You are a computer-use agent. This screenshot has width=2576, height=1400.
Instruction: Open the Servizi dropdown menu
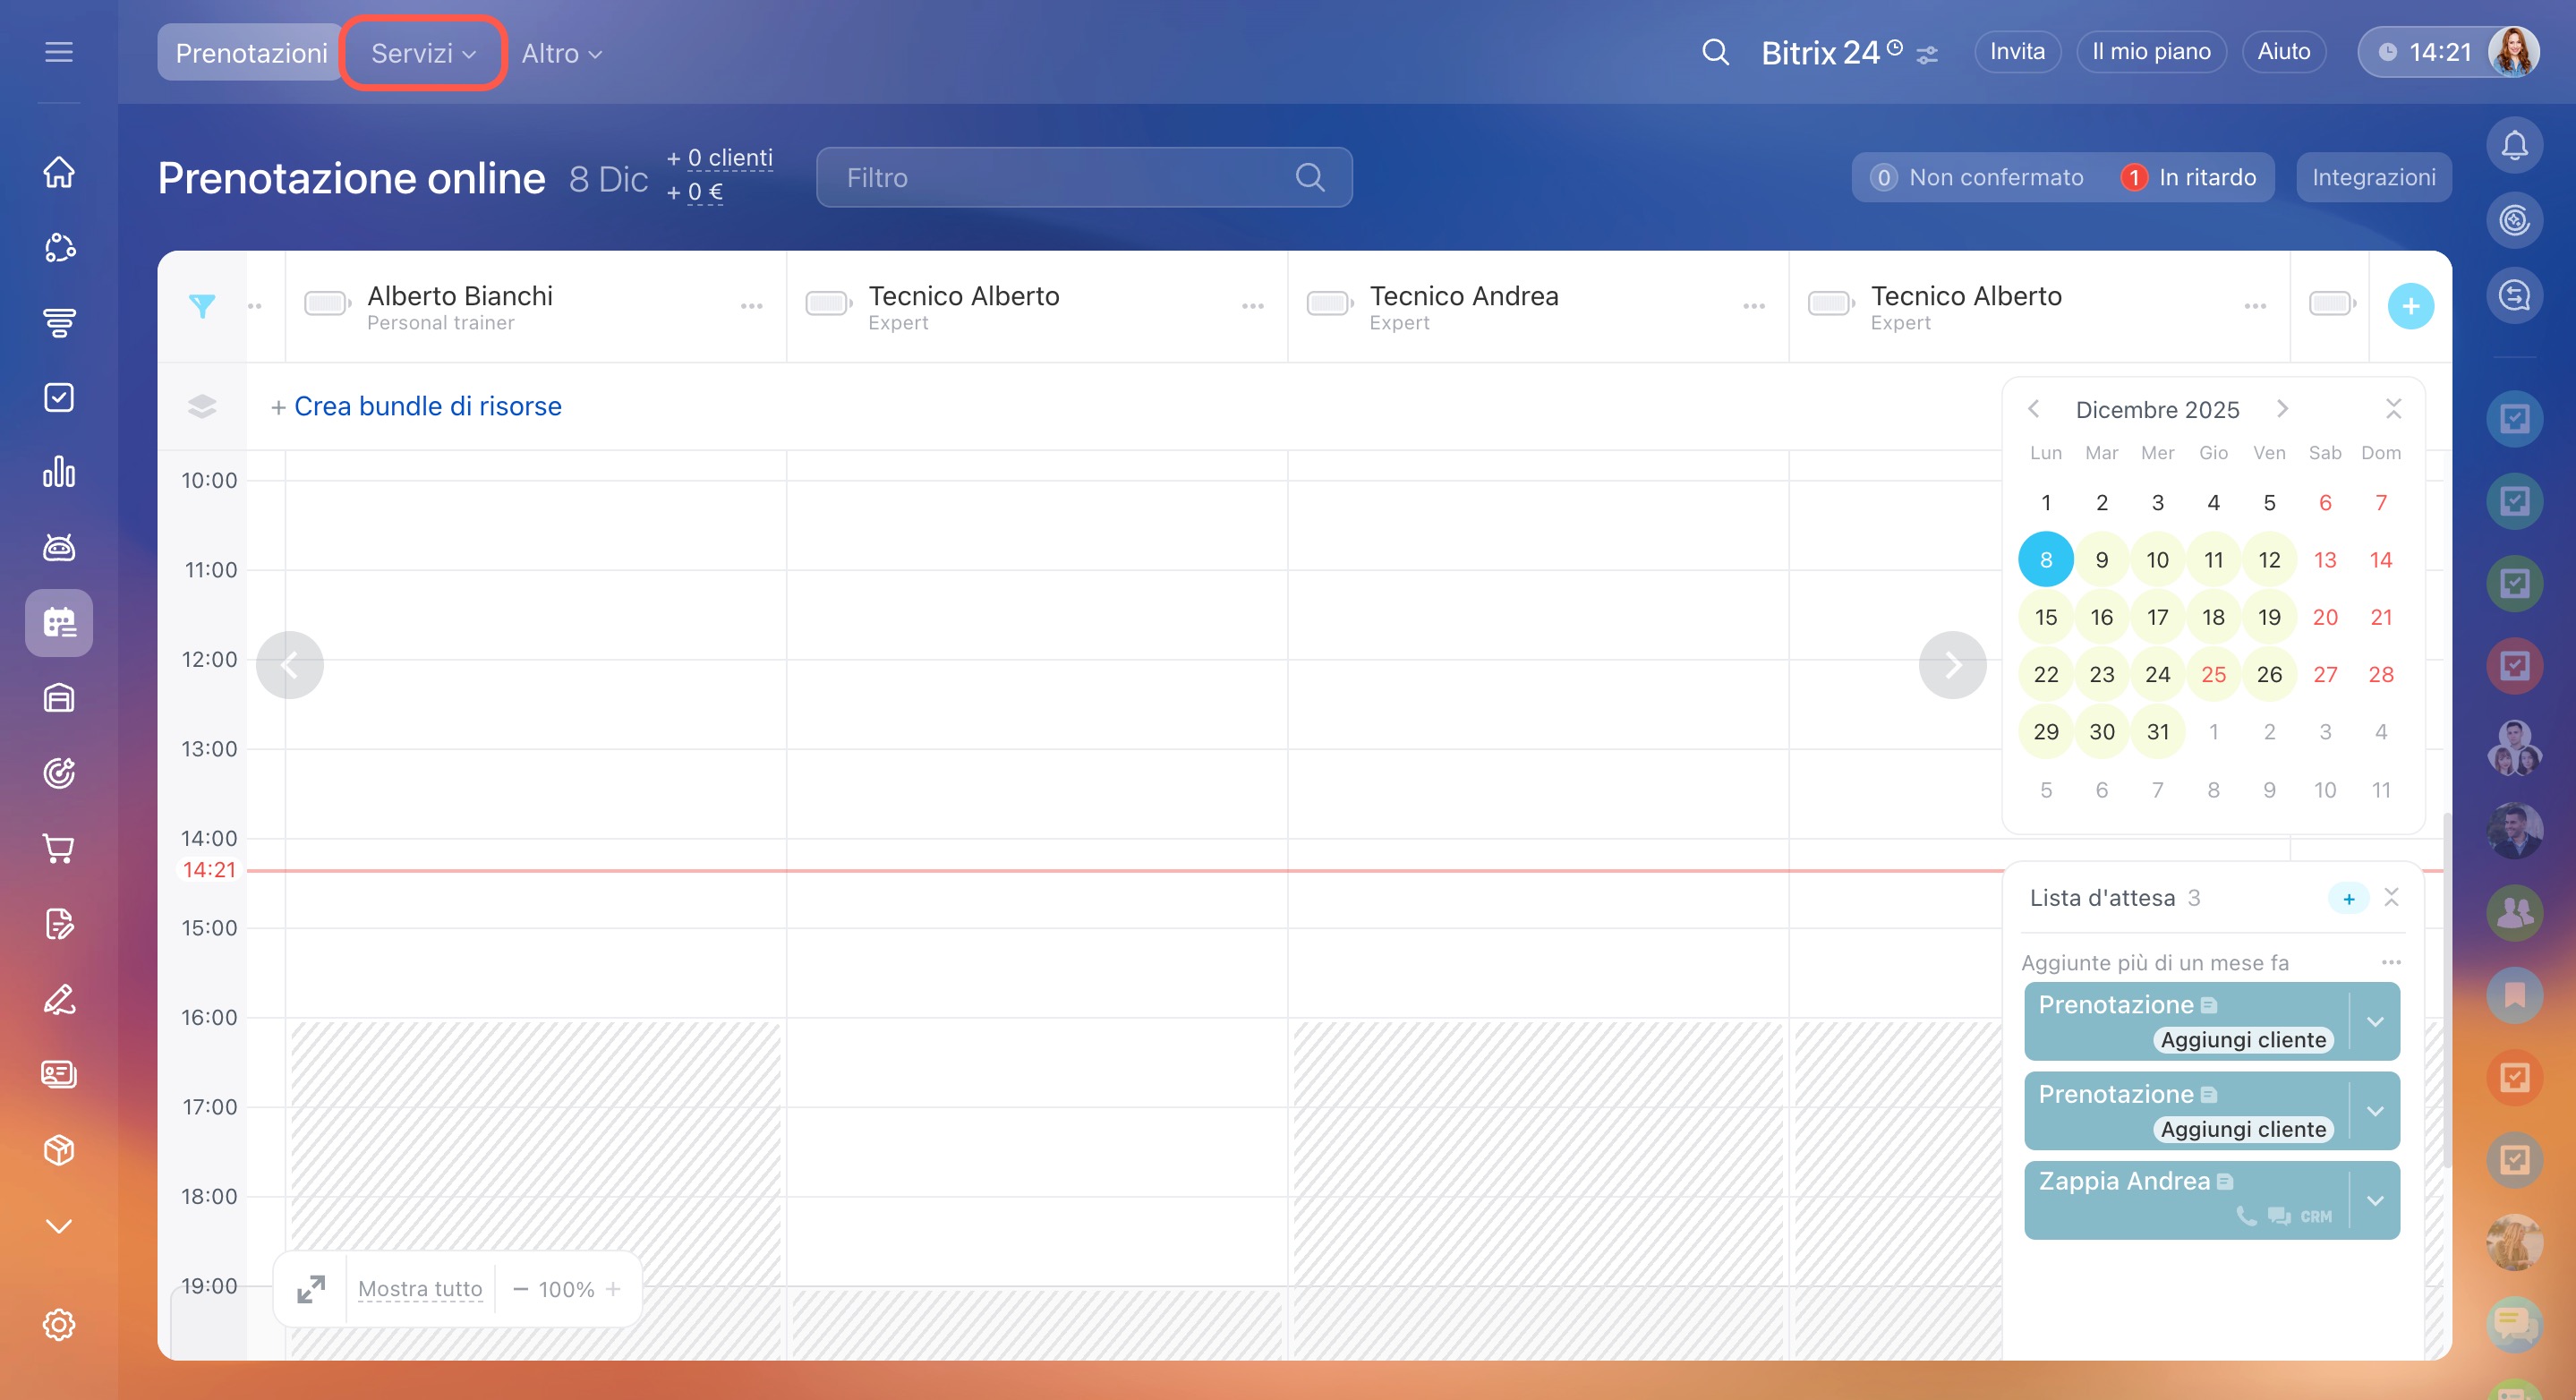tap(423, 53)
